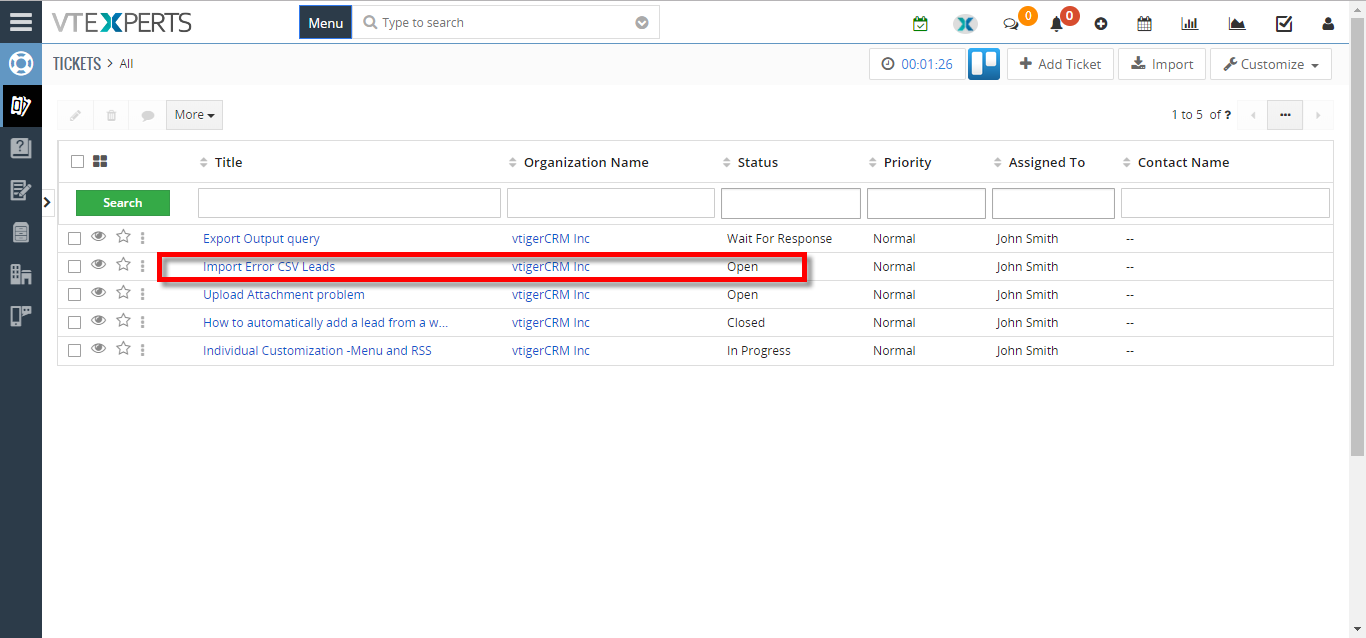
Task: Expand the left side panel arrow
Action: point(48,202)
